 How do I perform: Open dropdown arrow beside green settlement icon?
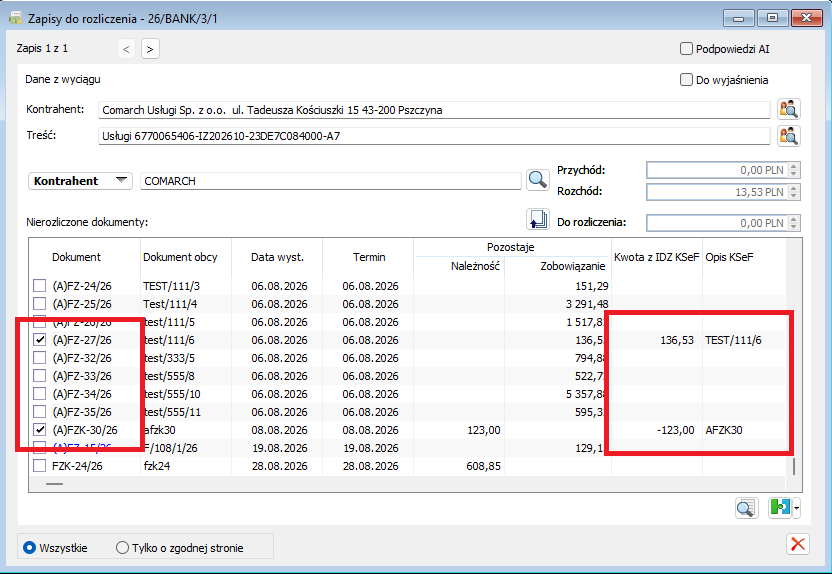796,508
